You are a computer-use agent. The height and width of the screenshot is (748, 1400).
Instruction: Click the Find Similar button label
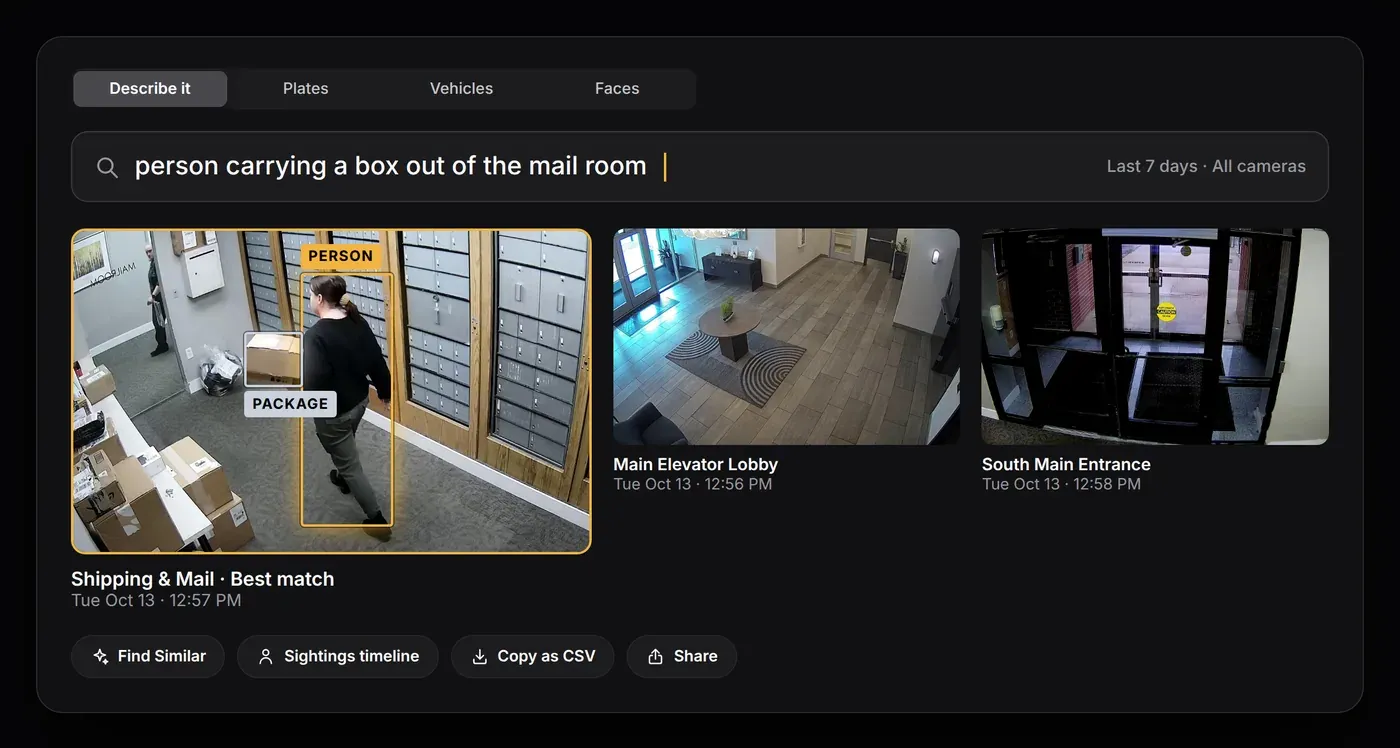tap(162, 657)
